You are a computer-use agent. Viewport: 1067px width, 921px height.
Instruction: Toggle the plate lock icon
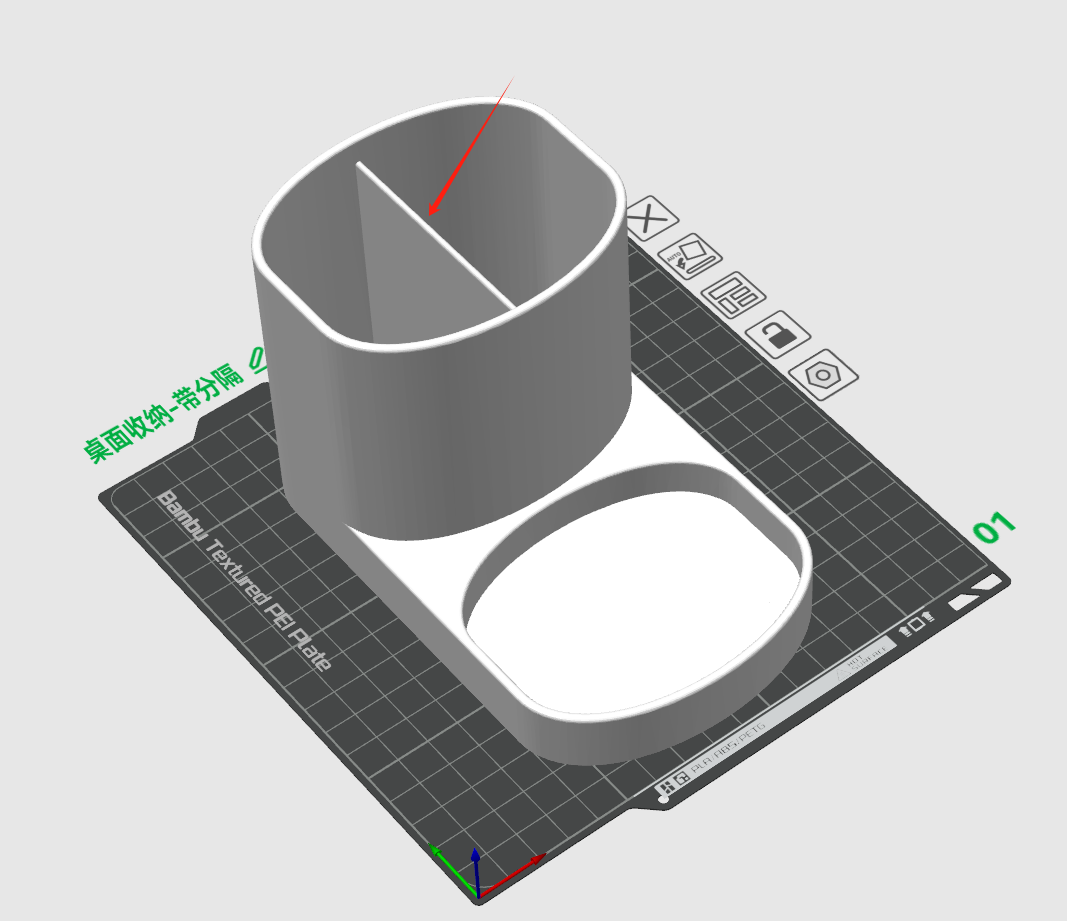(x=778, y=334)
